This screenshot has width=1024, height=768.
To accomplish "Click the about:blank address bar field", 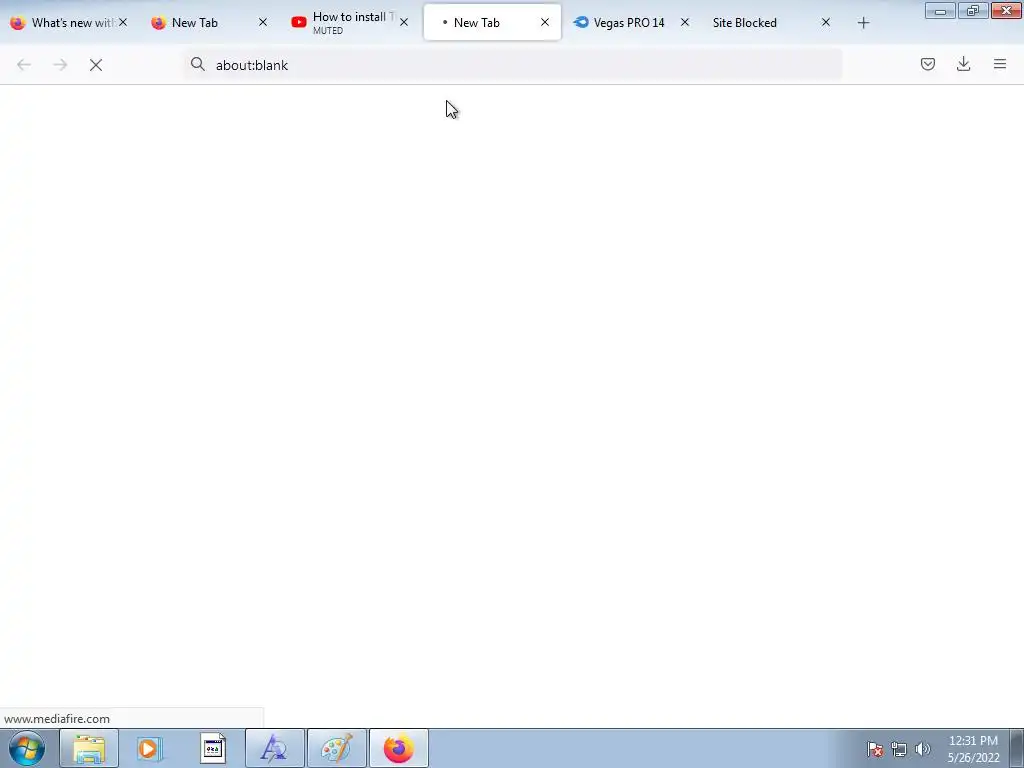I will click(513, 65).
